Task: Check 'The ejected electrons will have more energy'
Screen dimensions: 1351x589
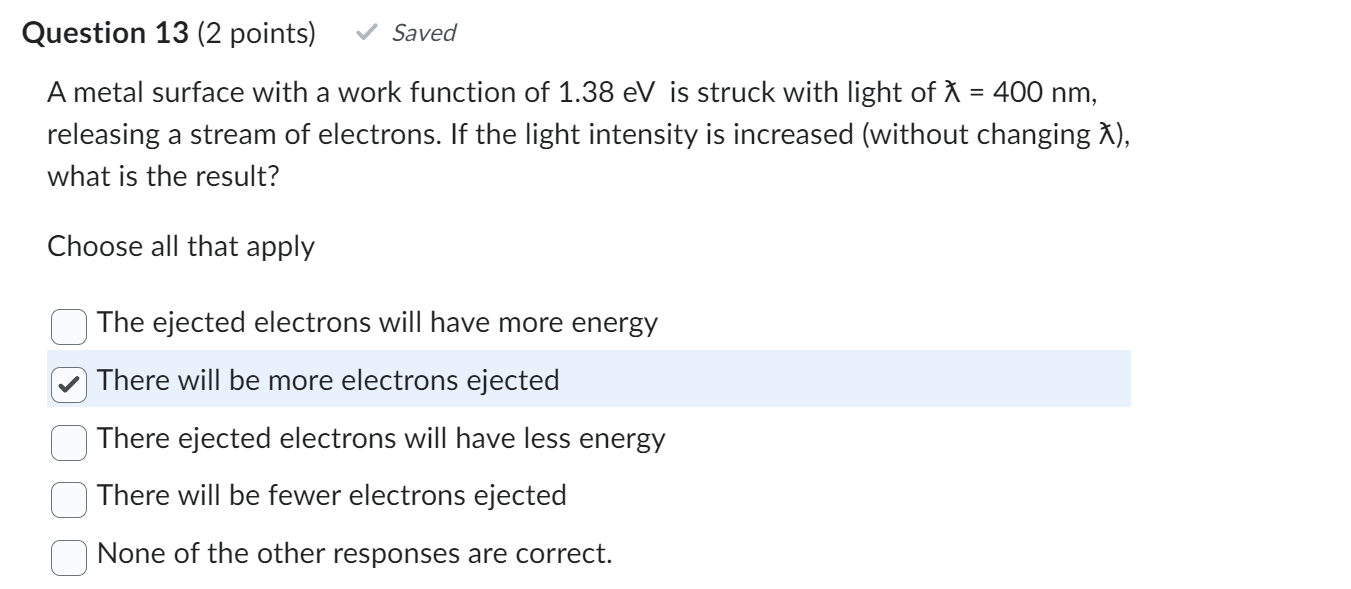Action: [68, 323]
